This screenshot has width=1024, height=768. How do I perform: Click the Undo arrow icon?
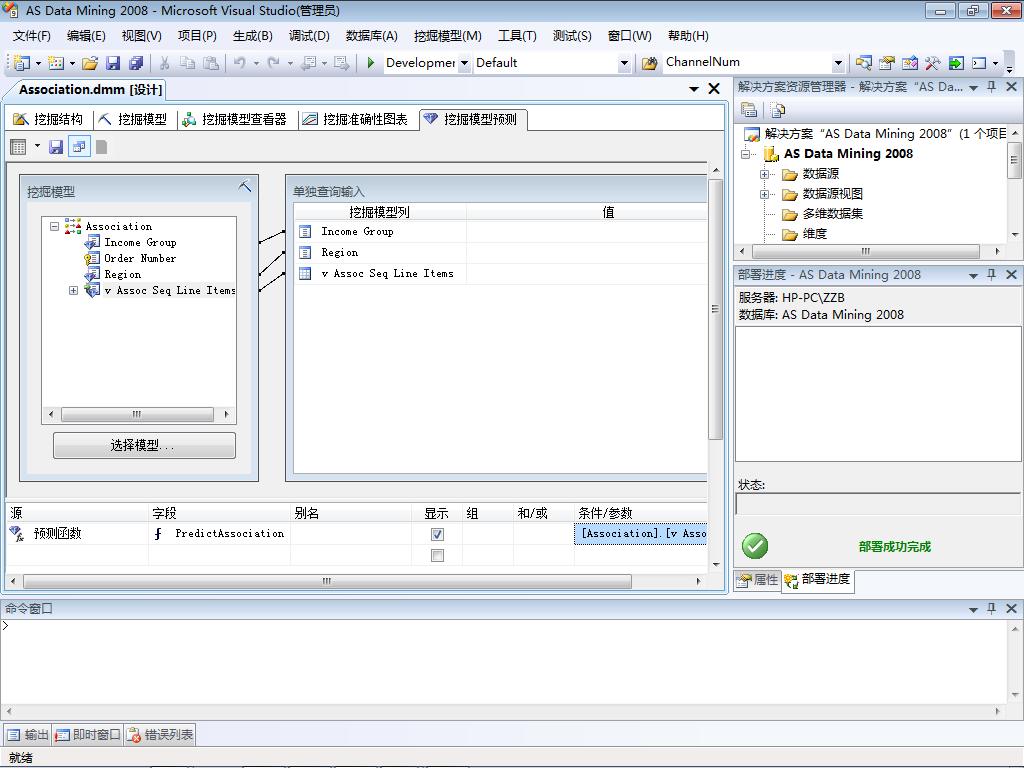pos(240,63)
